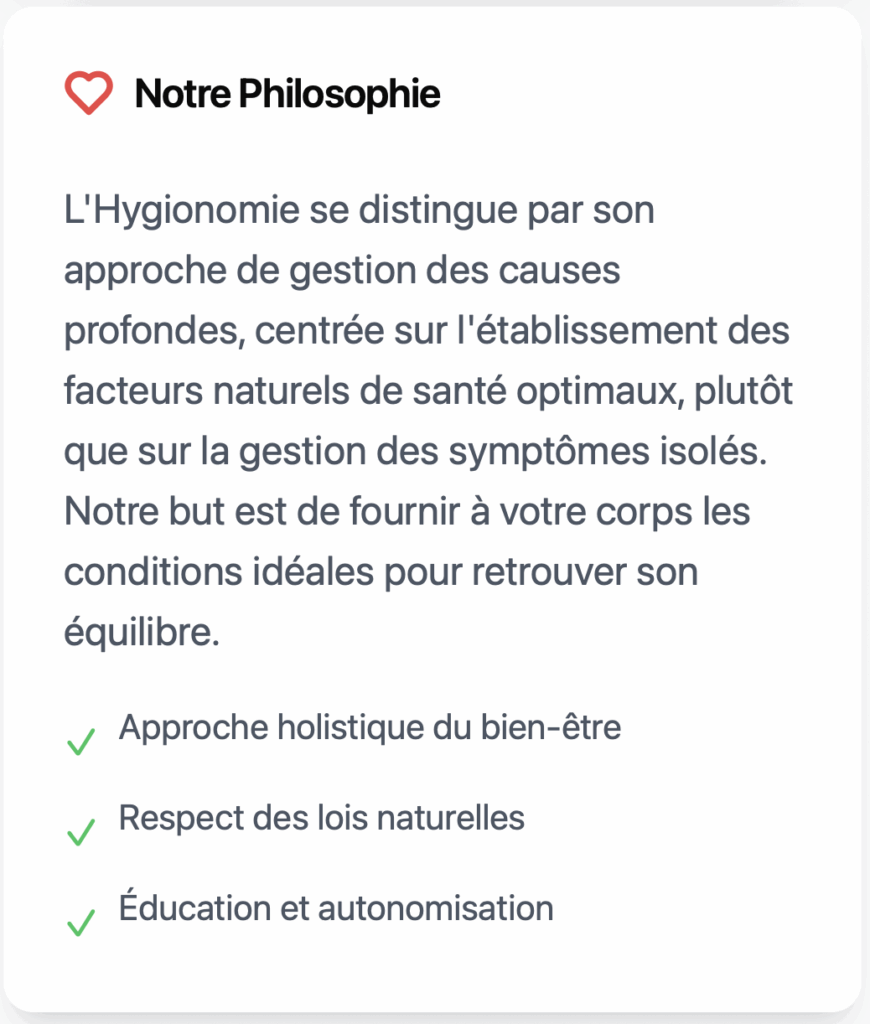Select the Notre Philosophie heading

[x=287, y=95]
